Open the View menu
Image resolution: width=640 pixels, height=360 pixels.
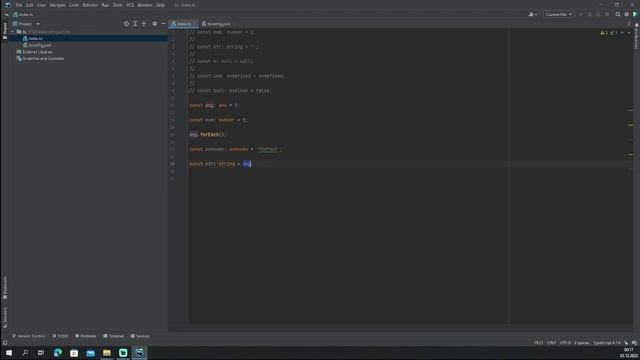click(x=42, y=5)
